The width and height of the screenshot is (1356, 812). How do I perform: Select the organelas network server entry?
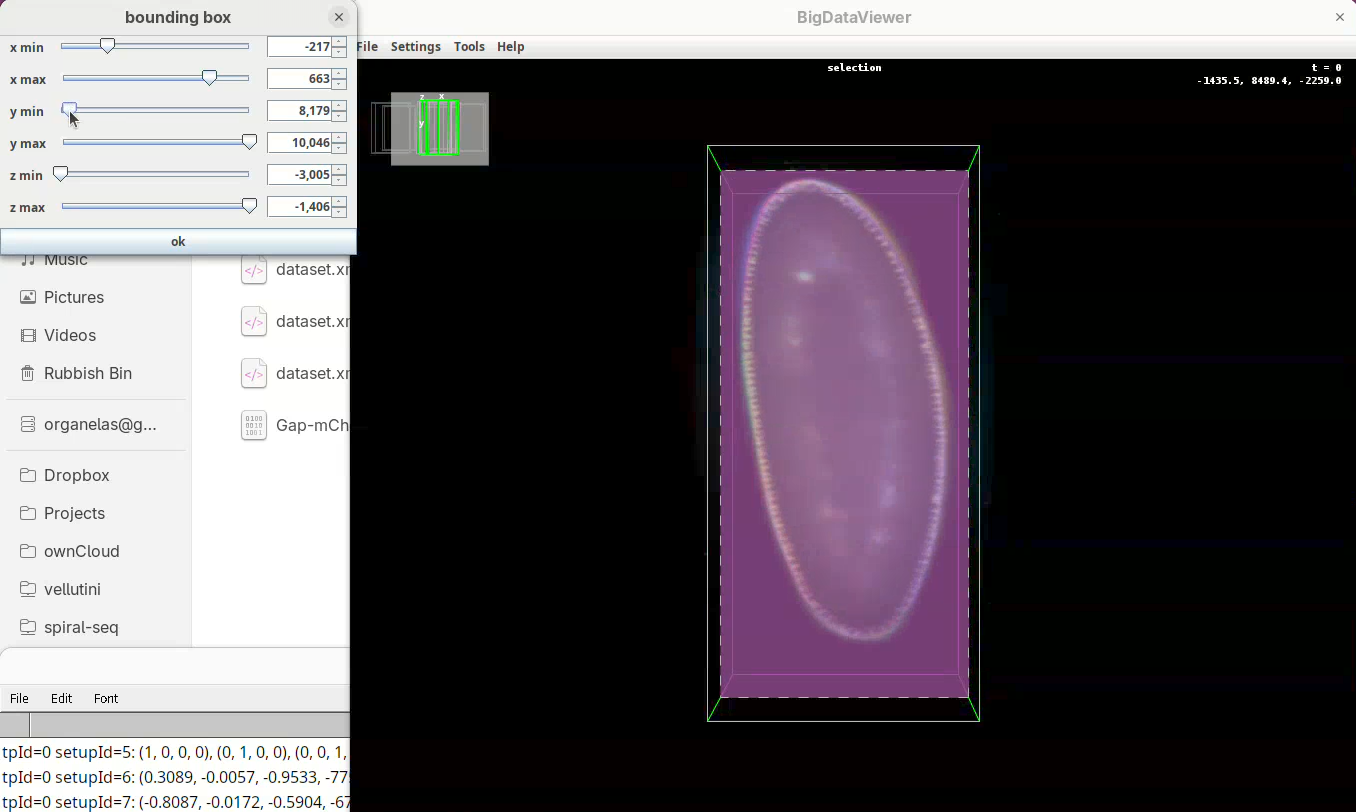click(x=99, y=424)
